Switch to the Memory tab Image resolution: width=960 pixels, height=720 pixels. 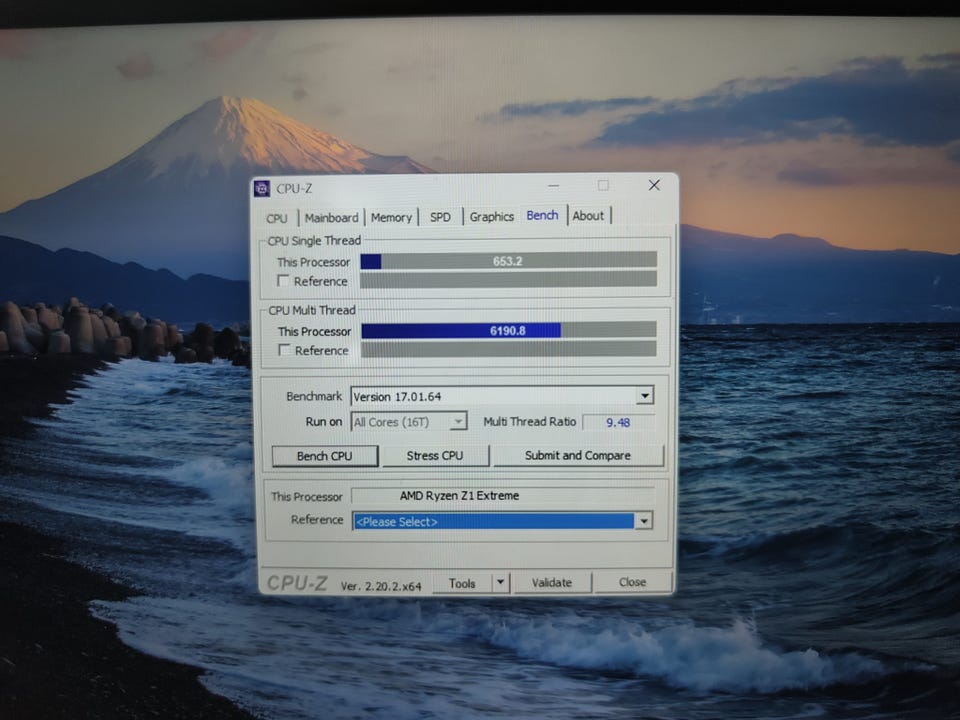[x=391, y=217]
